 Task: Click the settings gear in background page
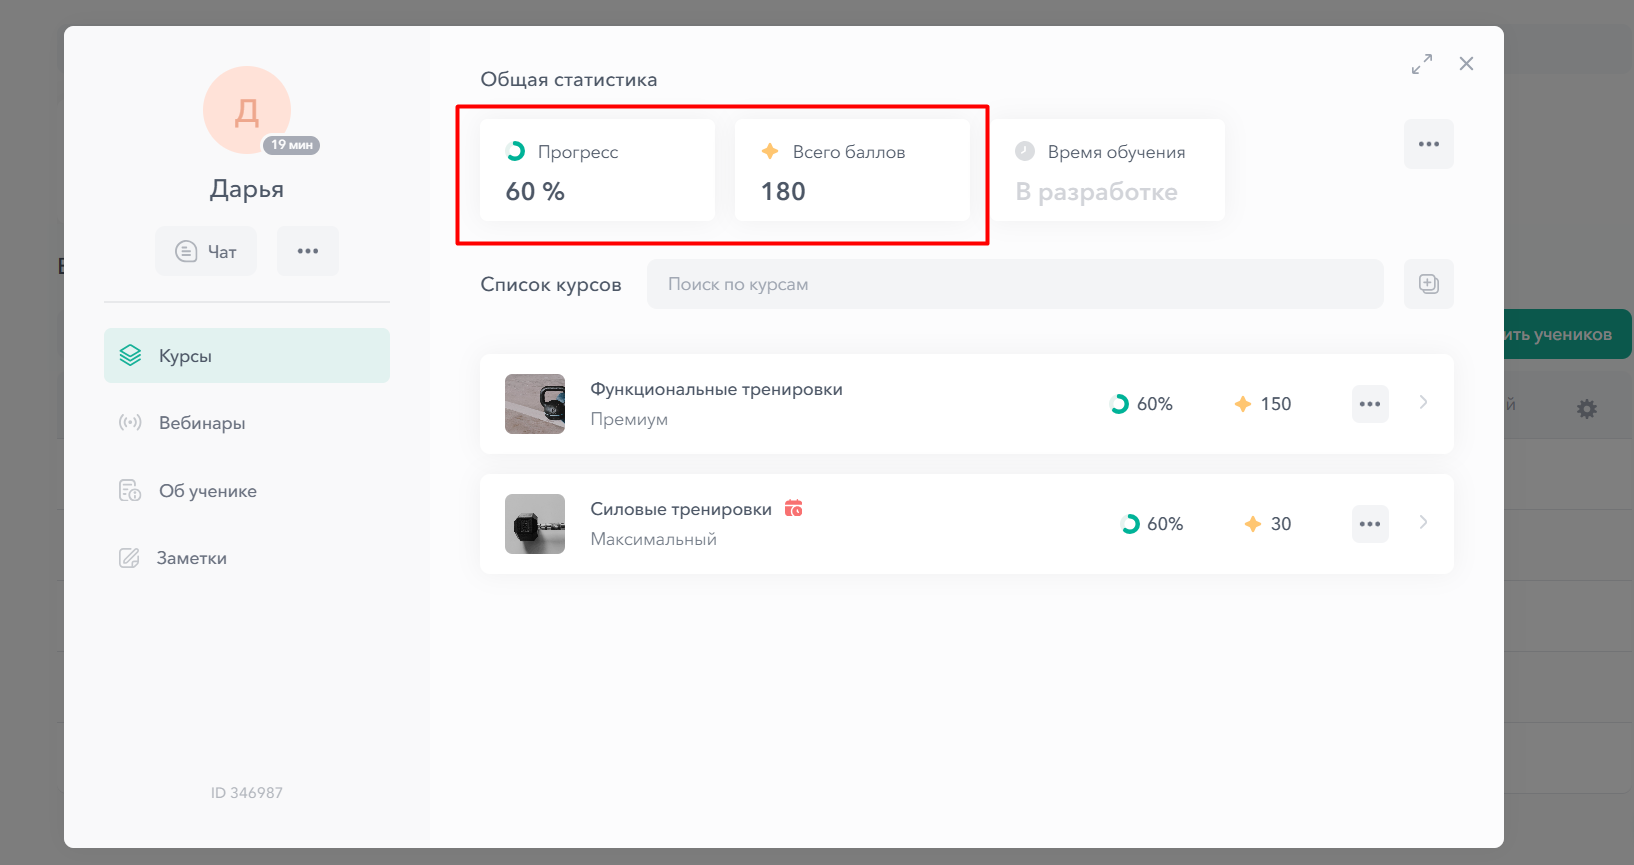click(x=1587, y=408)
